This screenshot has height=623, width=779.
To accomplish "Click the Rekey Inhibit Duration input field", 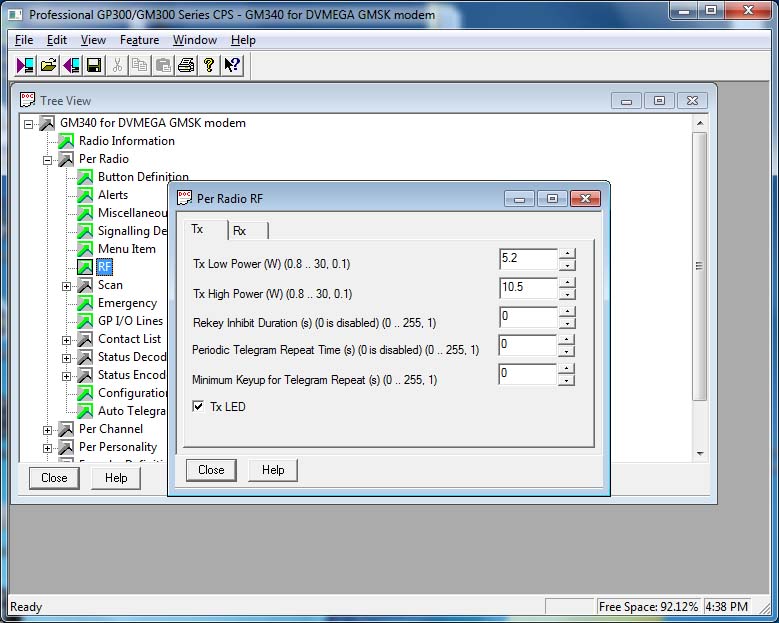I will pyautogui.click(x=528, y=317).
